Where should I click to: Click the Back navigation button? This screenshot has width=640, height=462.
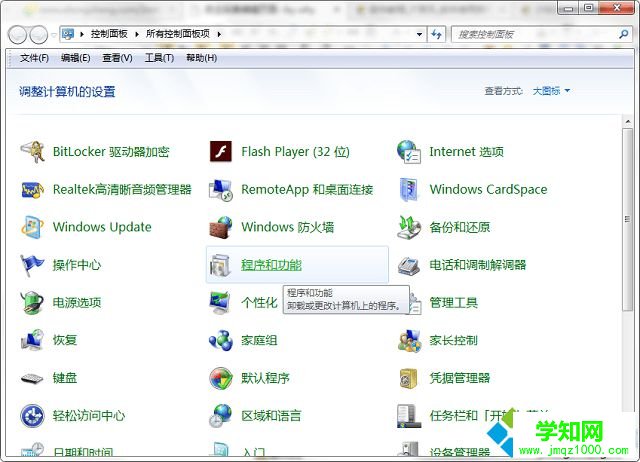click(18, 35)
